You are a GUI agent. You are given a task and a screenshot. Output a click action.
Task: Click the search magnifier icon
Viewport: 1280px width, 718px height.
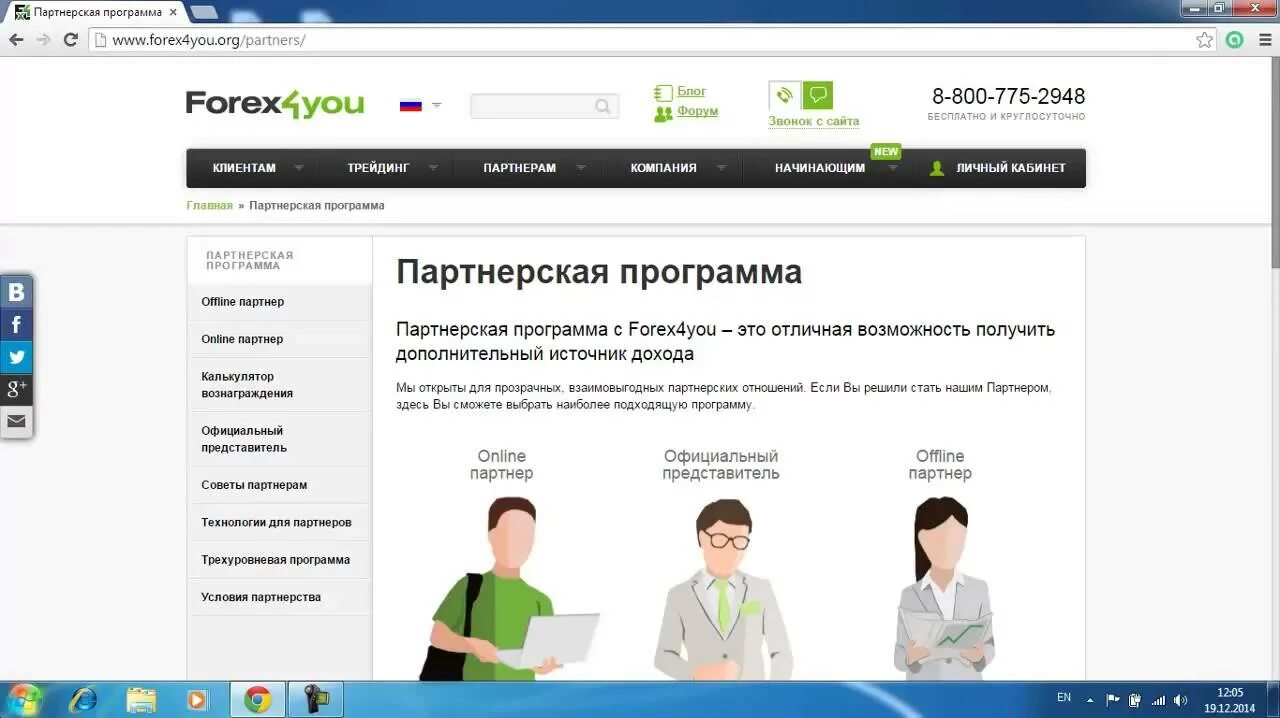point(603,106)
